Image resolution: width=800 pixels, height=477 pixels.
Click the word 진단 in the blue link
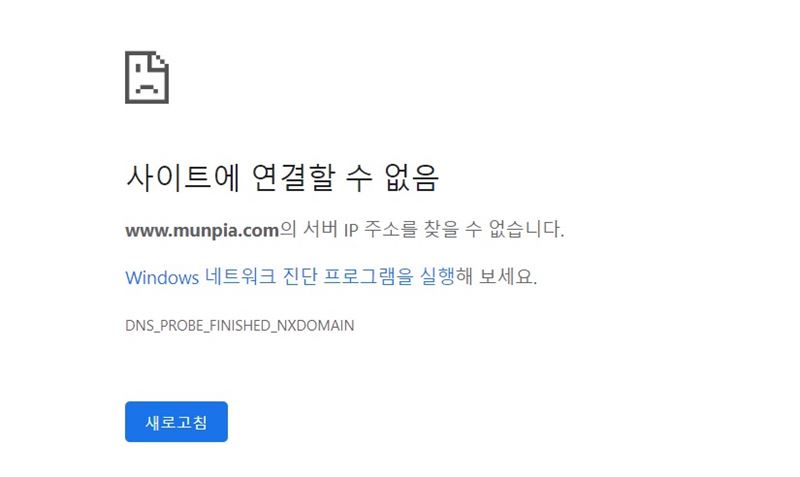pyautogui.click(x=300, y=277)
